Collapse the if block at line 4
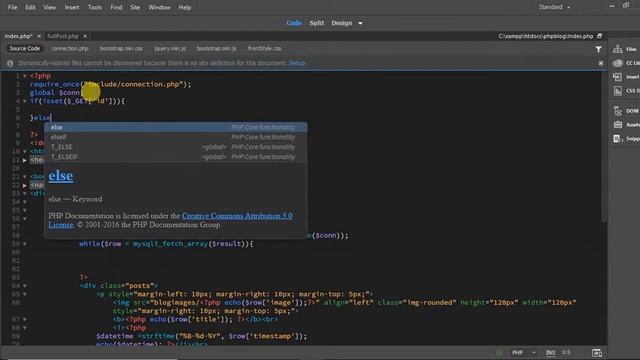The width and height of the screenshot is (640, 360). tap(24, 101)
